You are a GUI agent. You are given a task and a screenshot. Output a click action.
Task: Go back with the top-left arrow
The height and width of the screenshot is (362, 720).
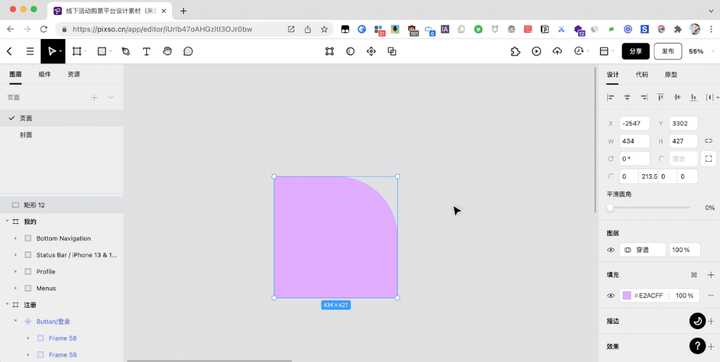(9, 51)
